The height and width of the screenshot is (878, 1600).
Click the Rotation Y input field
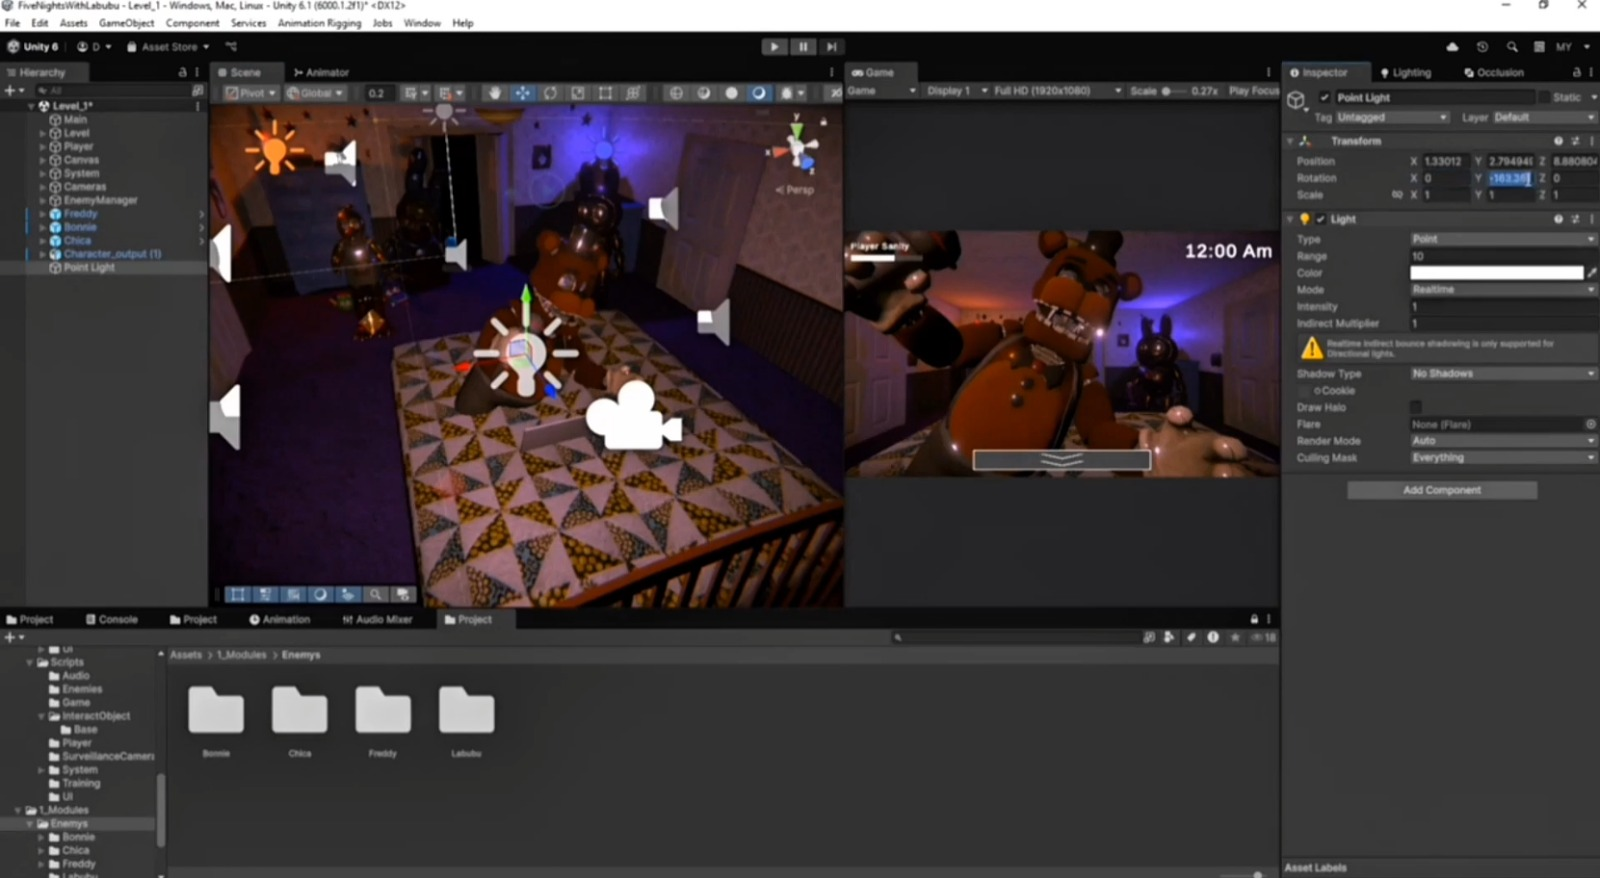(1510, 178)
